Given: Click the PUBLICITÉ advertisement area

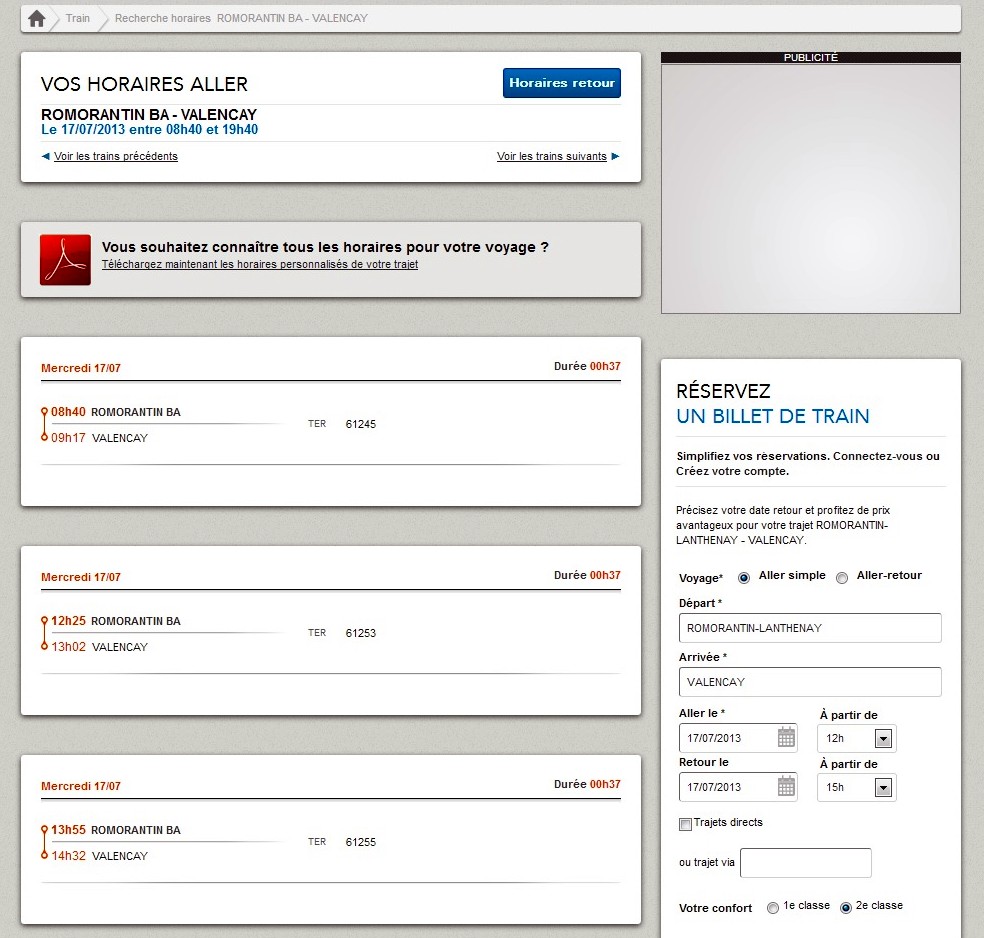Looking at the screenshot, I should click(x=811, y=188).
